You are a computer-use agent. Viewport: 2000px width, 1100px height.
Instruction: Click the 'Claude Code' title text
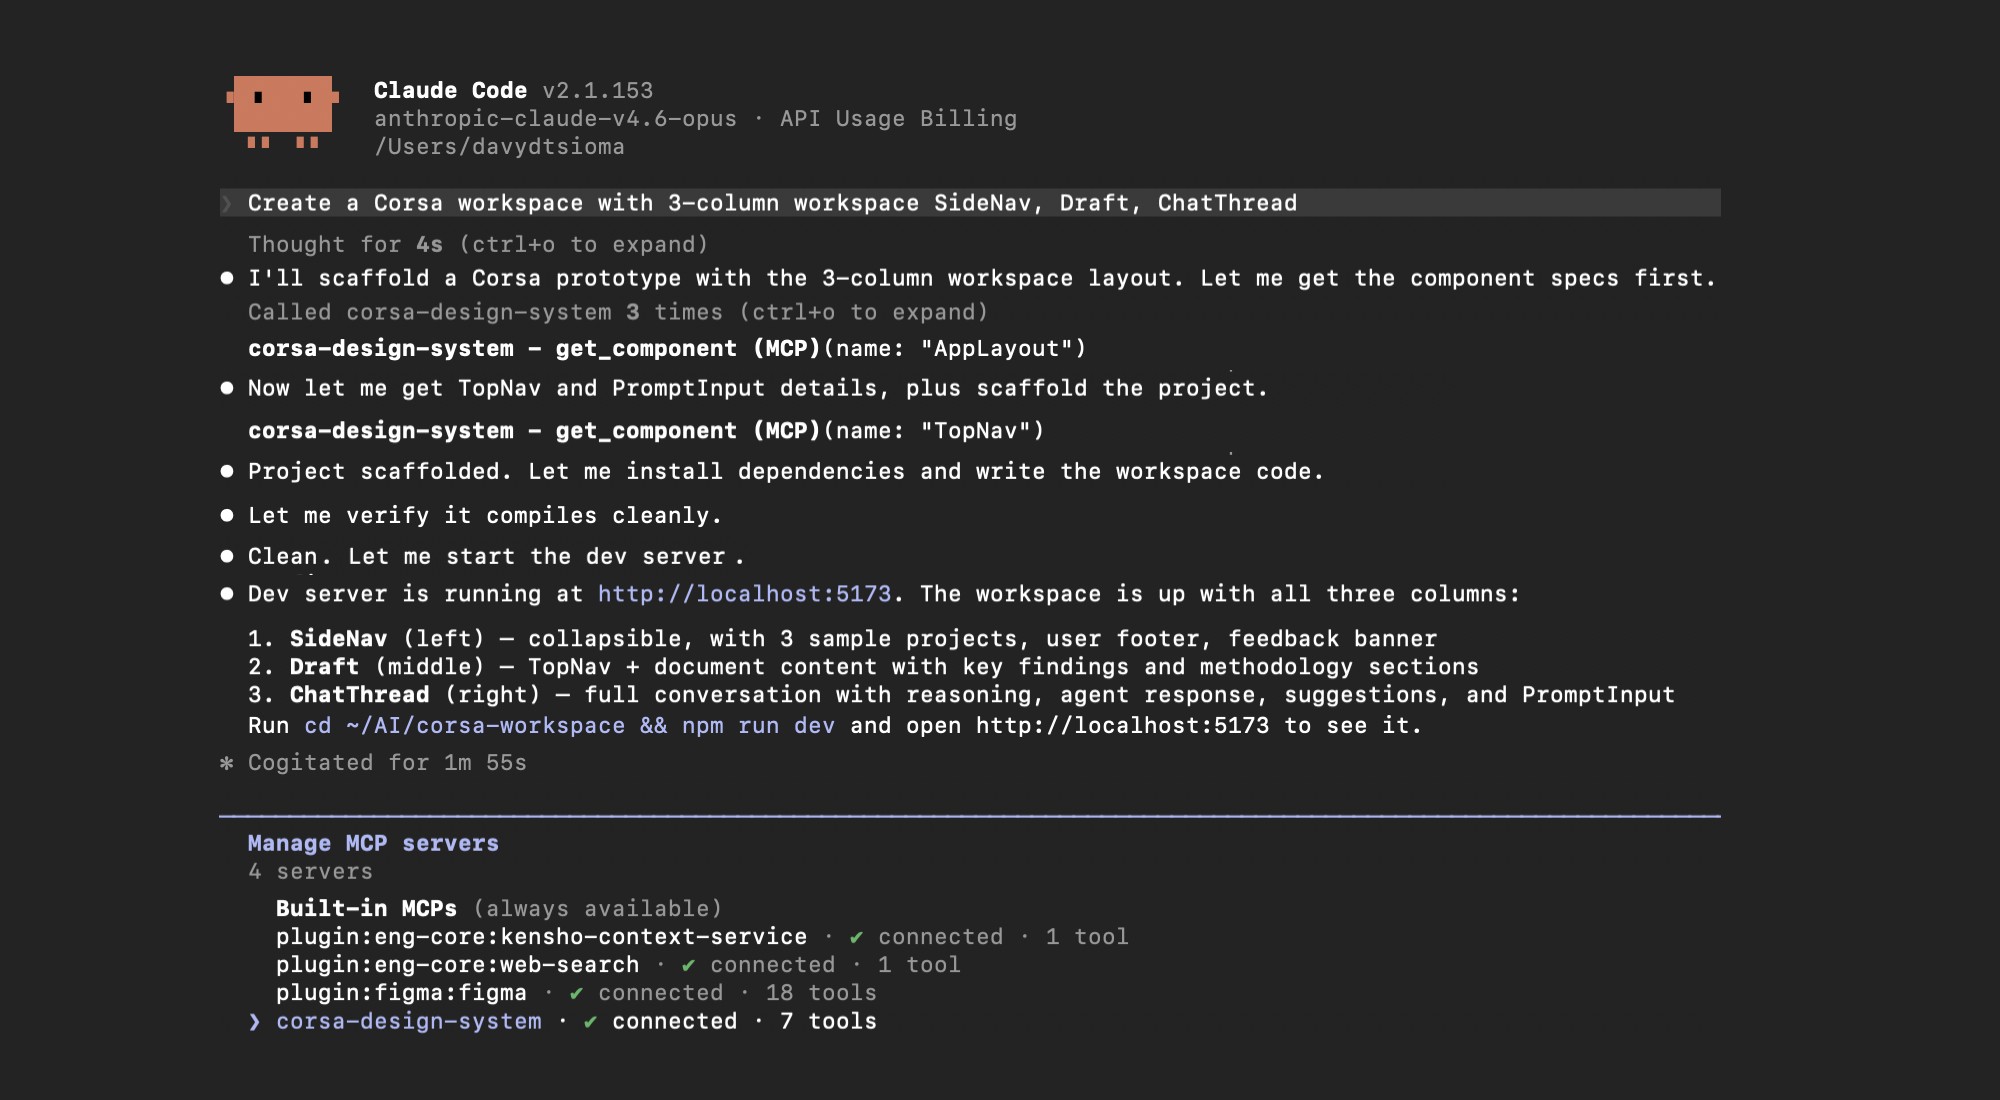(x=450, y=91)
